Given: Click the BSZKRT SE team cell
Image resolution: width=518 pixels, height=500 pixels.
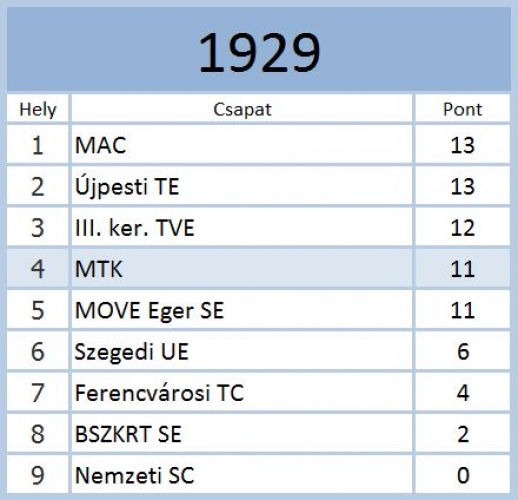Looking at the screenshot, I should 242,434.
